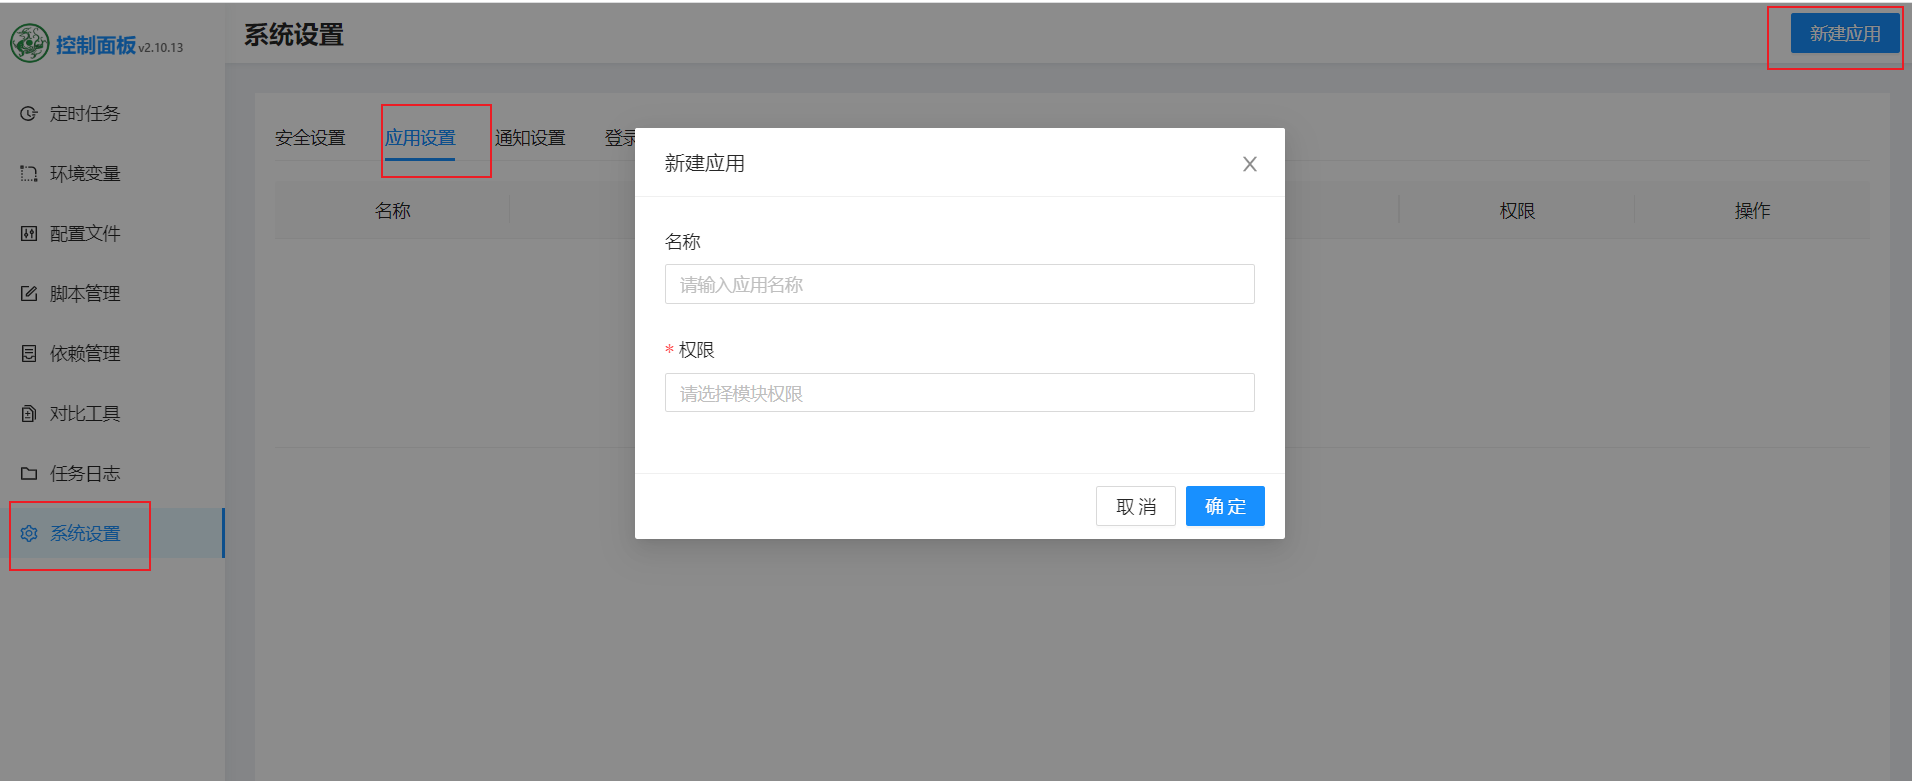Click the 权限 table column header
Screen dimensions: 1912x781
(1517, 211)
